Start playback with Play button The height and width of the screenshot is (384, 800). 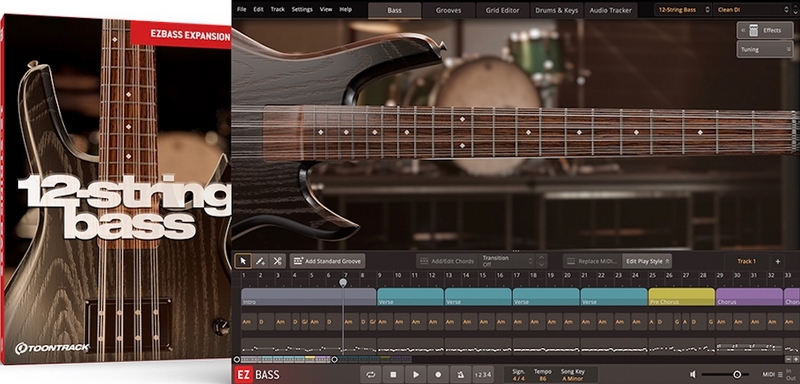[x=416, y=375]
